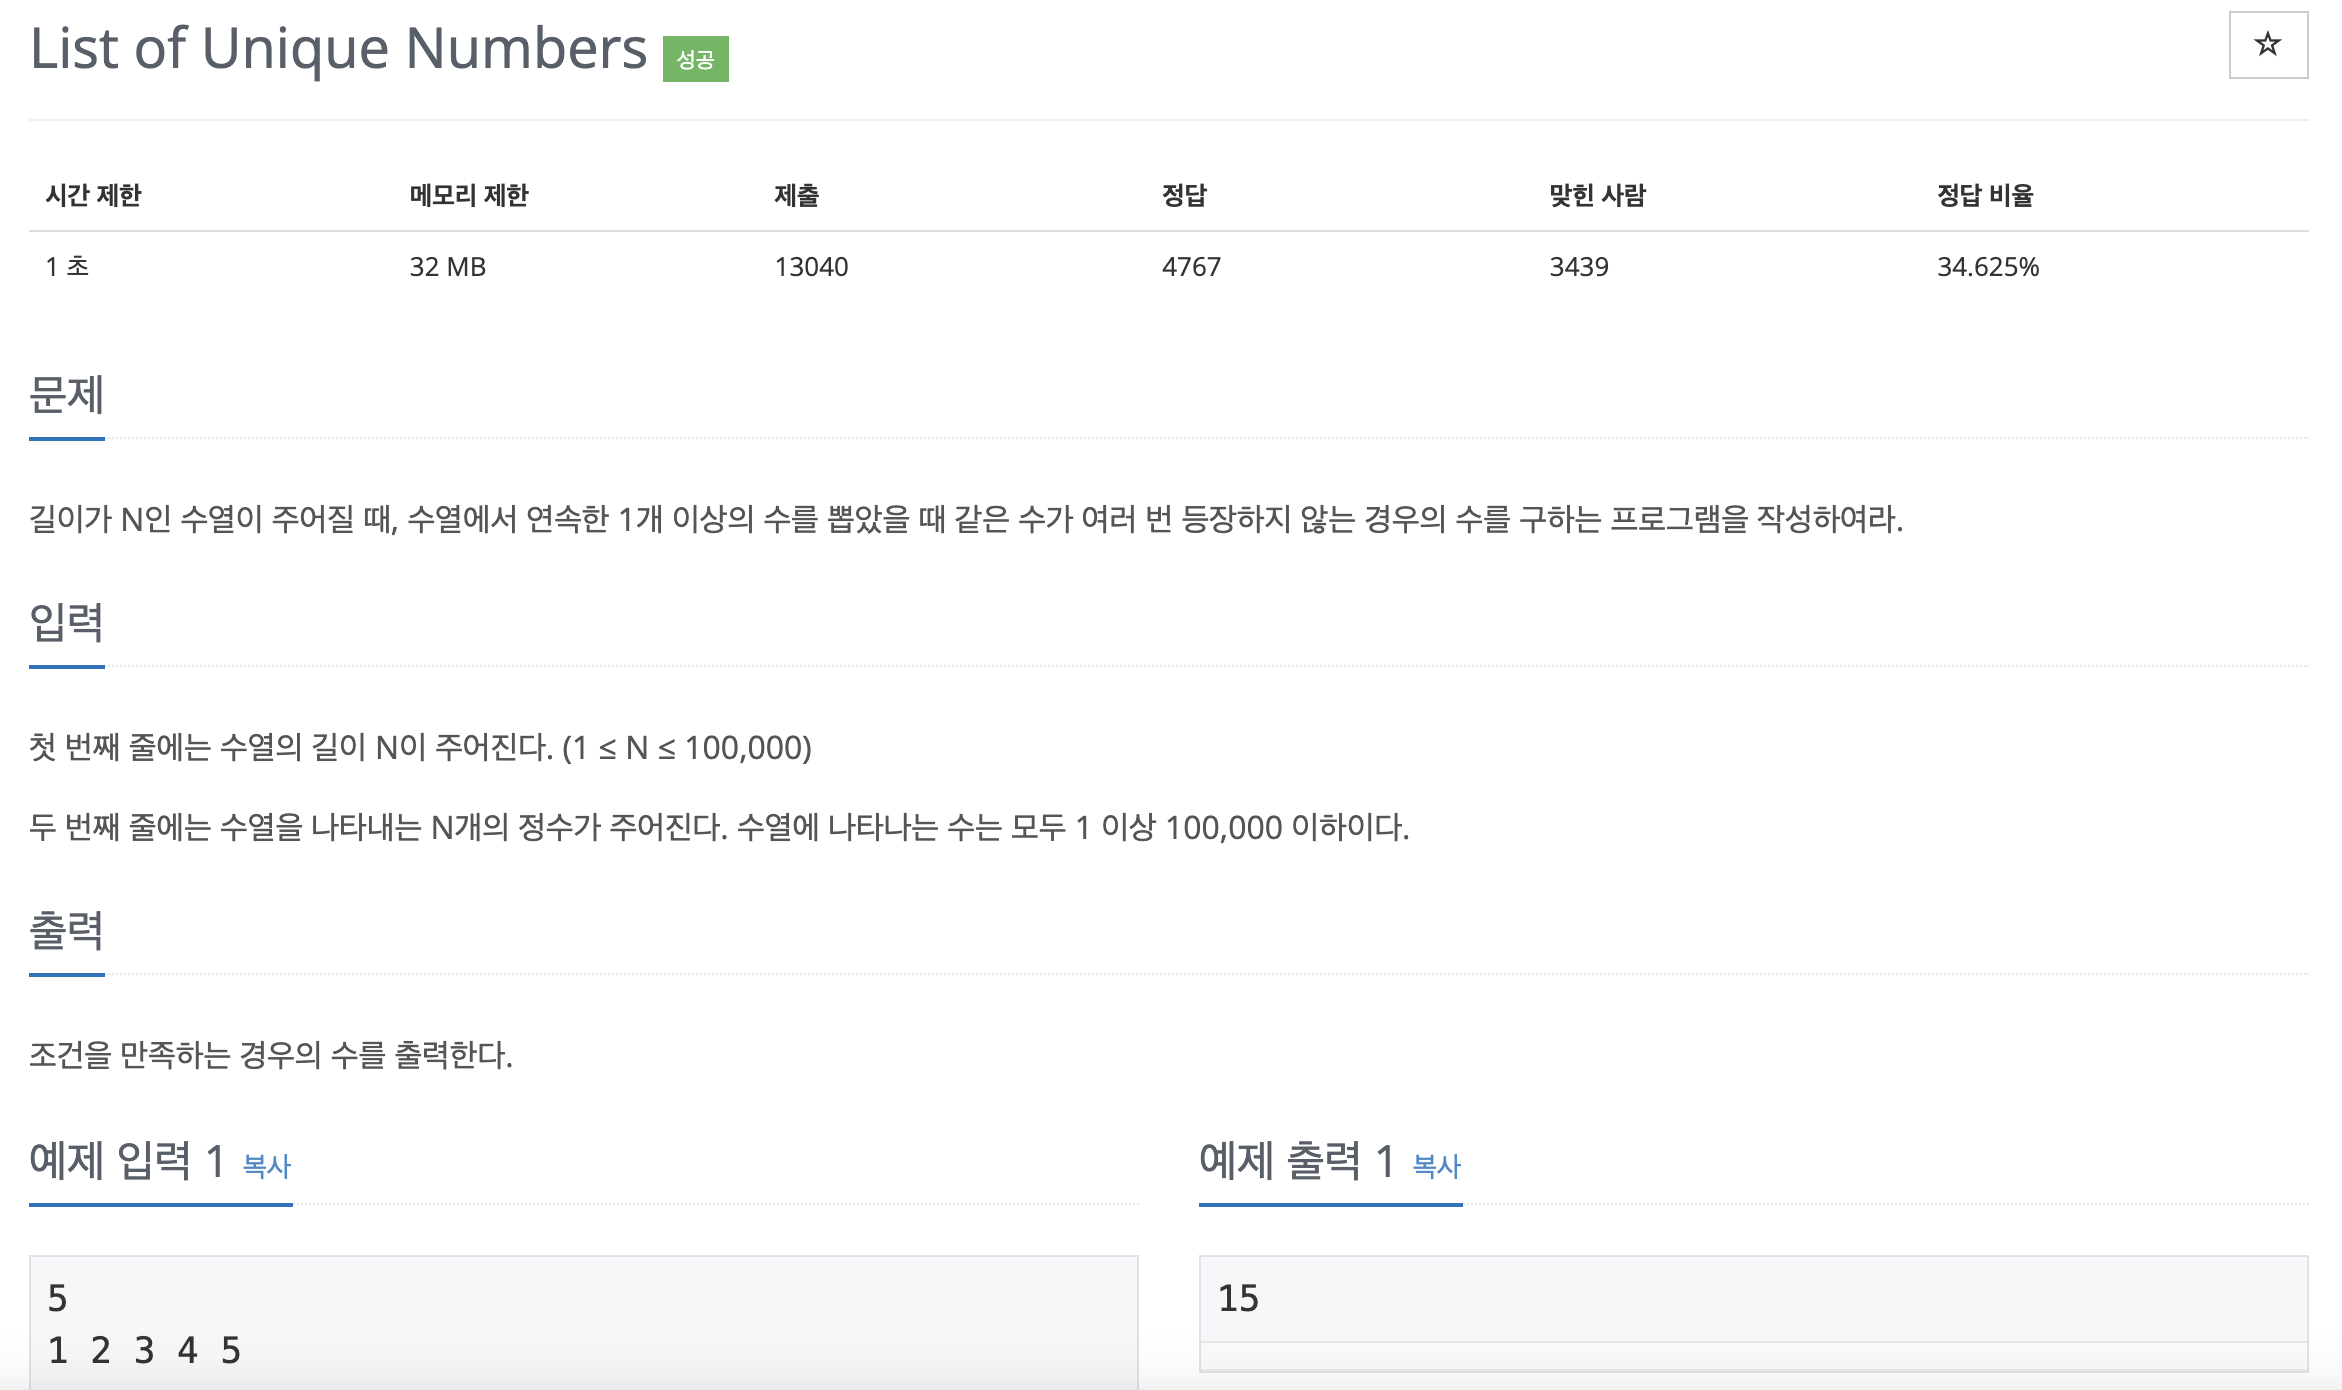Viewport: 2342px width, 1390px height.
Task: Click the 예제 출력 1 heading
Action: 1297,1161
